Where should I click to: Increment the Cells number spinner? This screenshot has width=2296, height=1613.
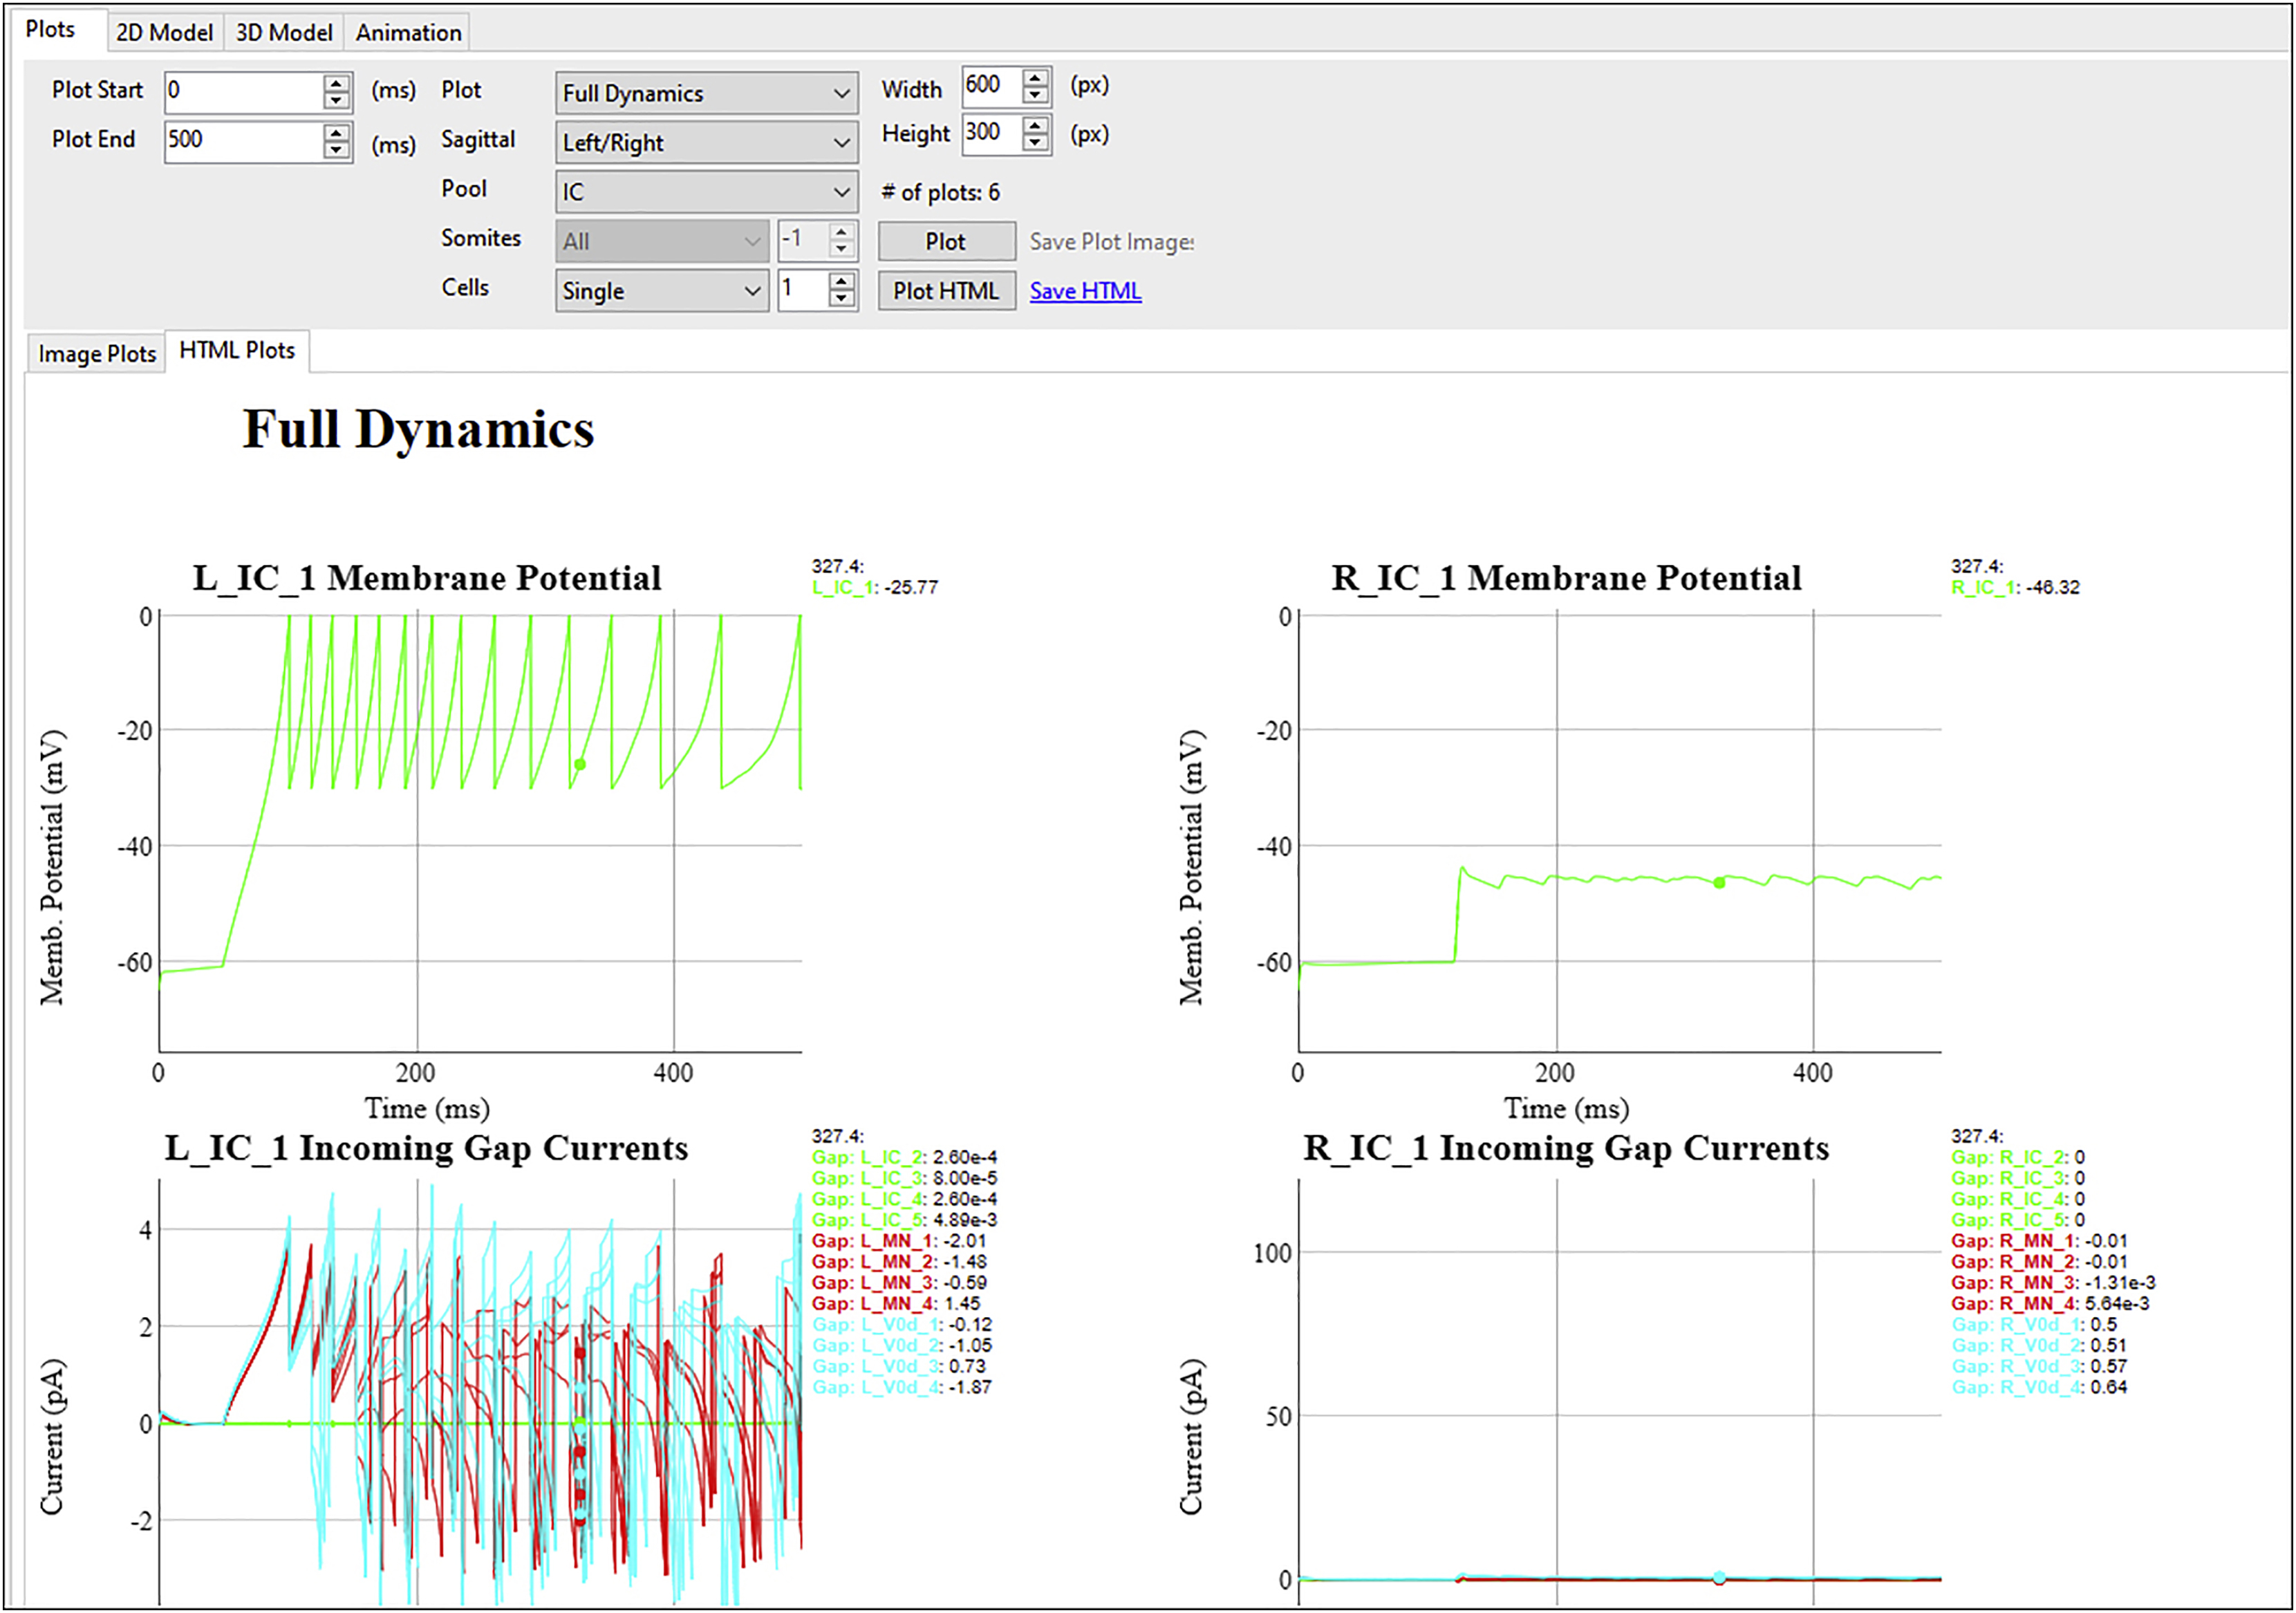pyautogui.click(x=842, y=282)
